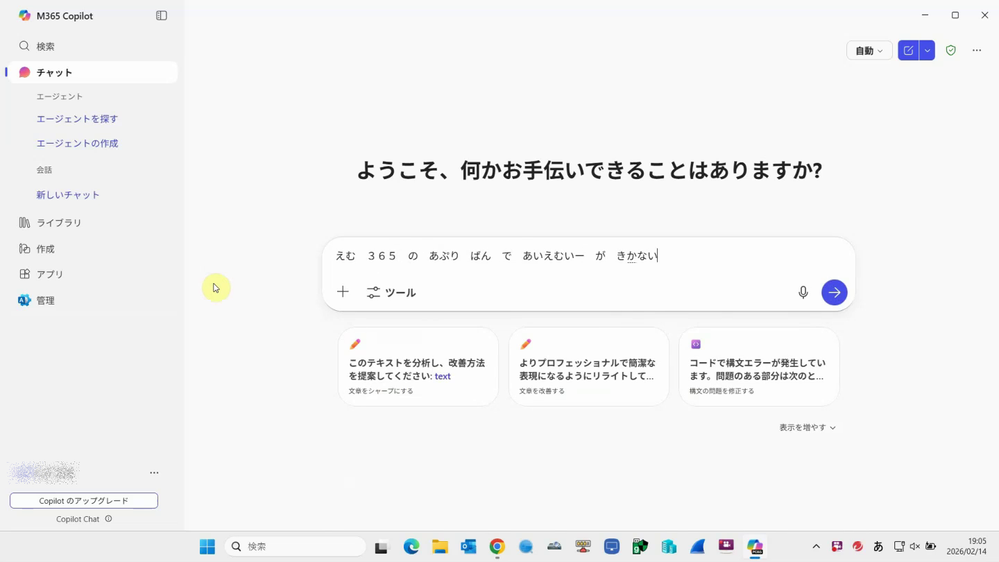Open the clock and date 19:05
The width and height of the screenshot is (999, 562).
pyautogui.click(x=966, y=546)
